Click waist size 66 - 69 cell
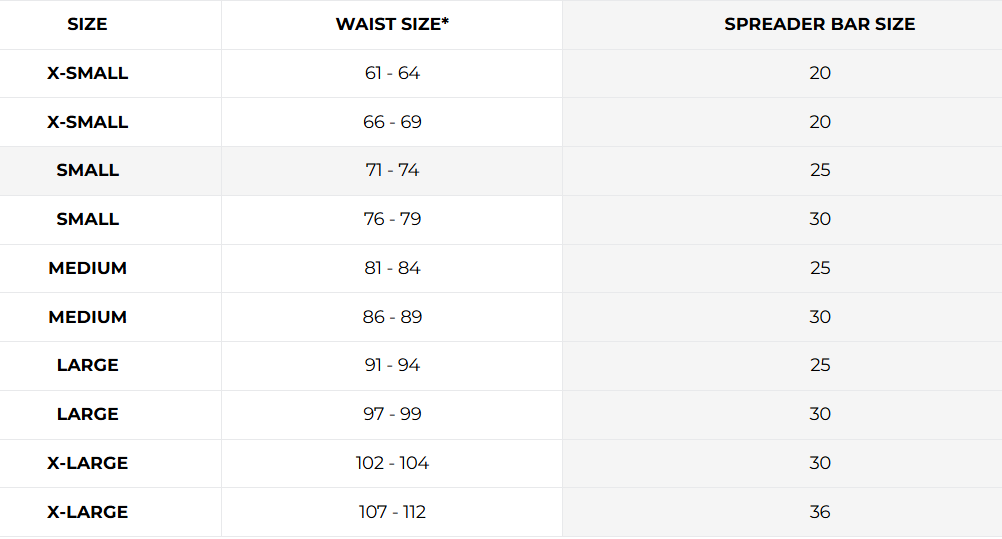The width and height of the screenshot is (1002, 539). click(392, 122)
